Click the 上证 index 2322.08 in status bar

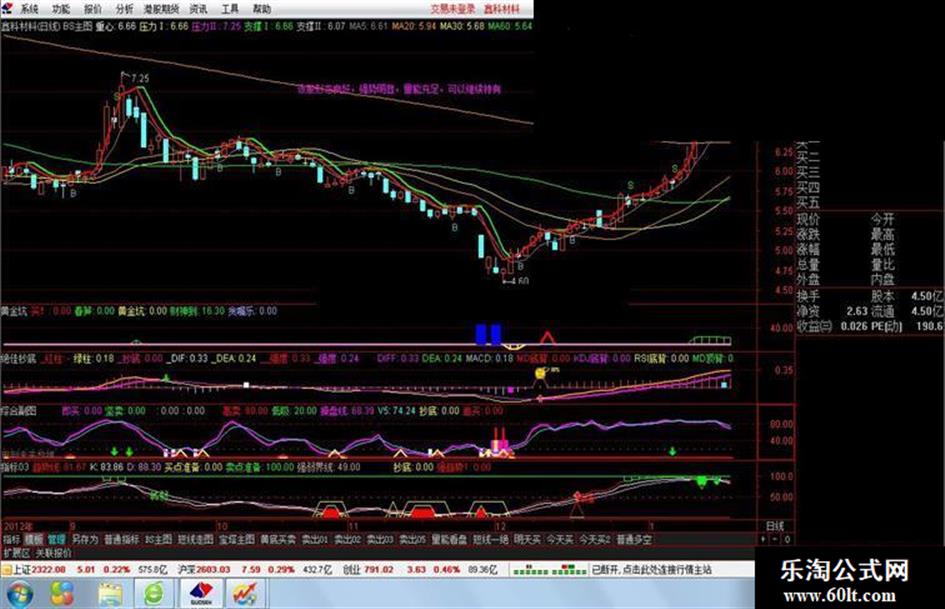[x=39, y=569]
